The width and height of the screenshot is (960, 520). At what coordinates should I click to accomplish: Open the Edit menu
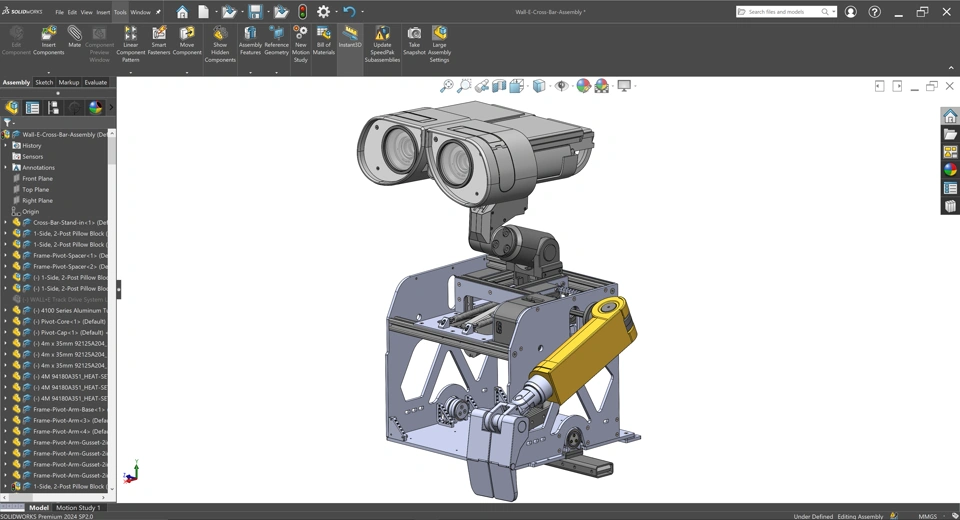tap(72, 12)
